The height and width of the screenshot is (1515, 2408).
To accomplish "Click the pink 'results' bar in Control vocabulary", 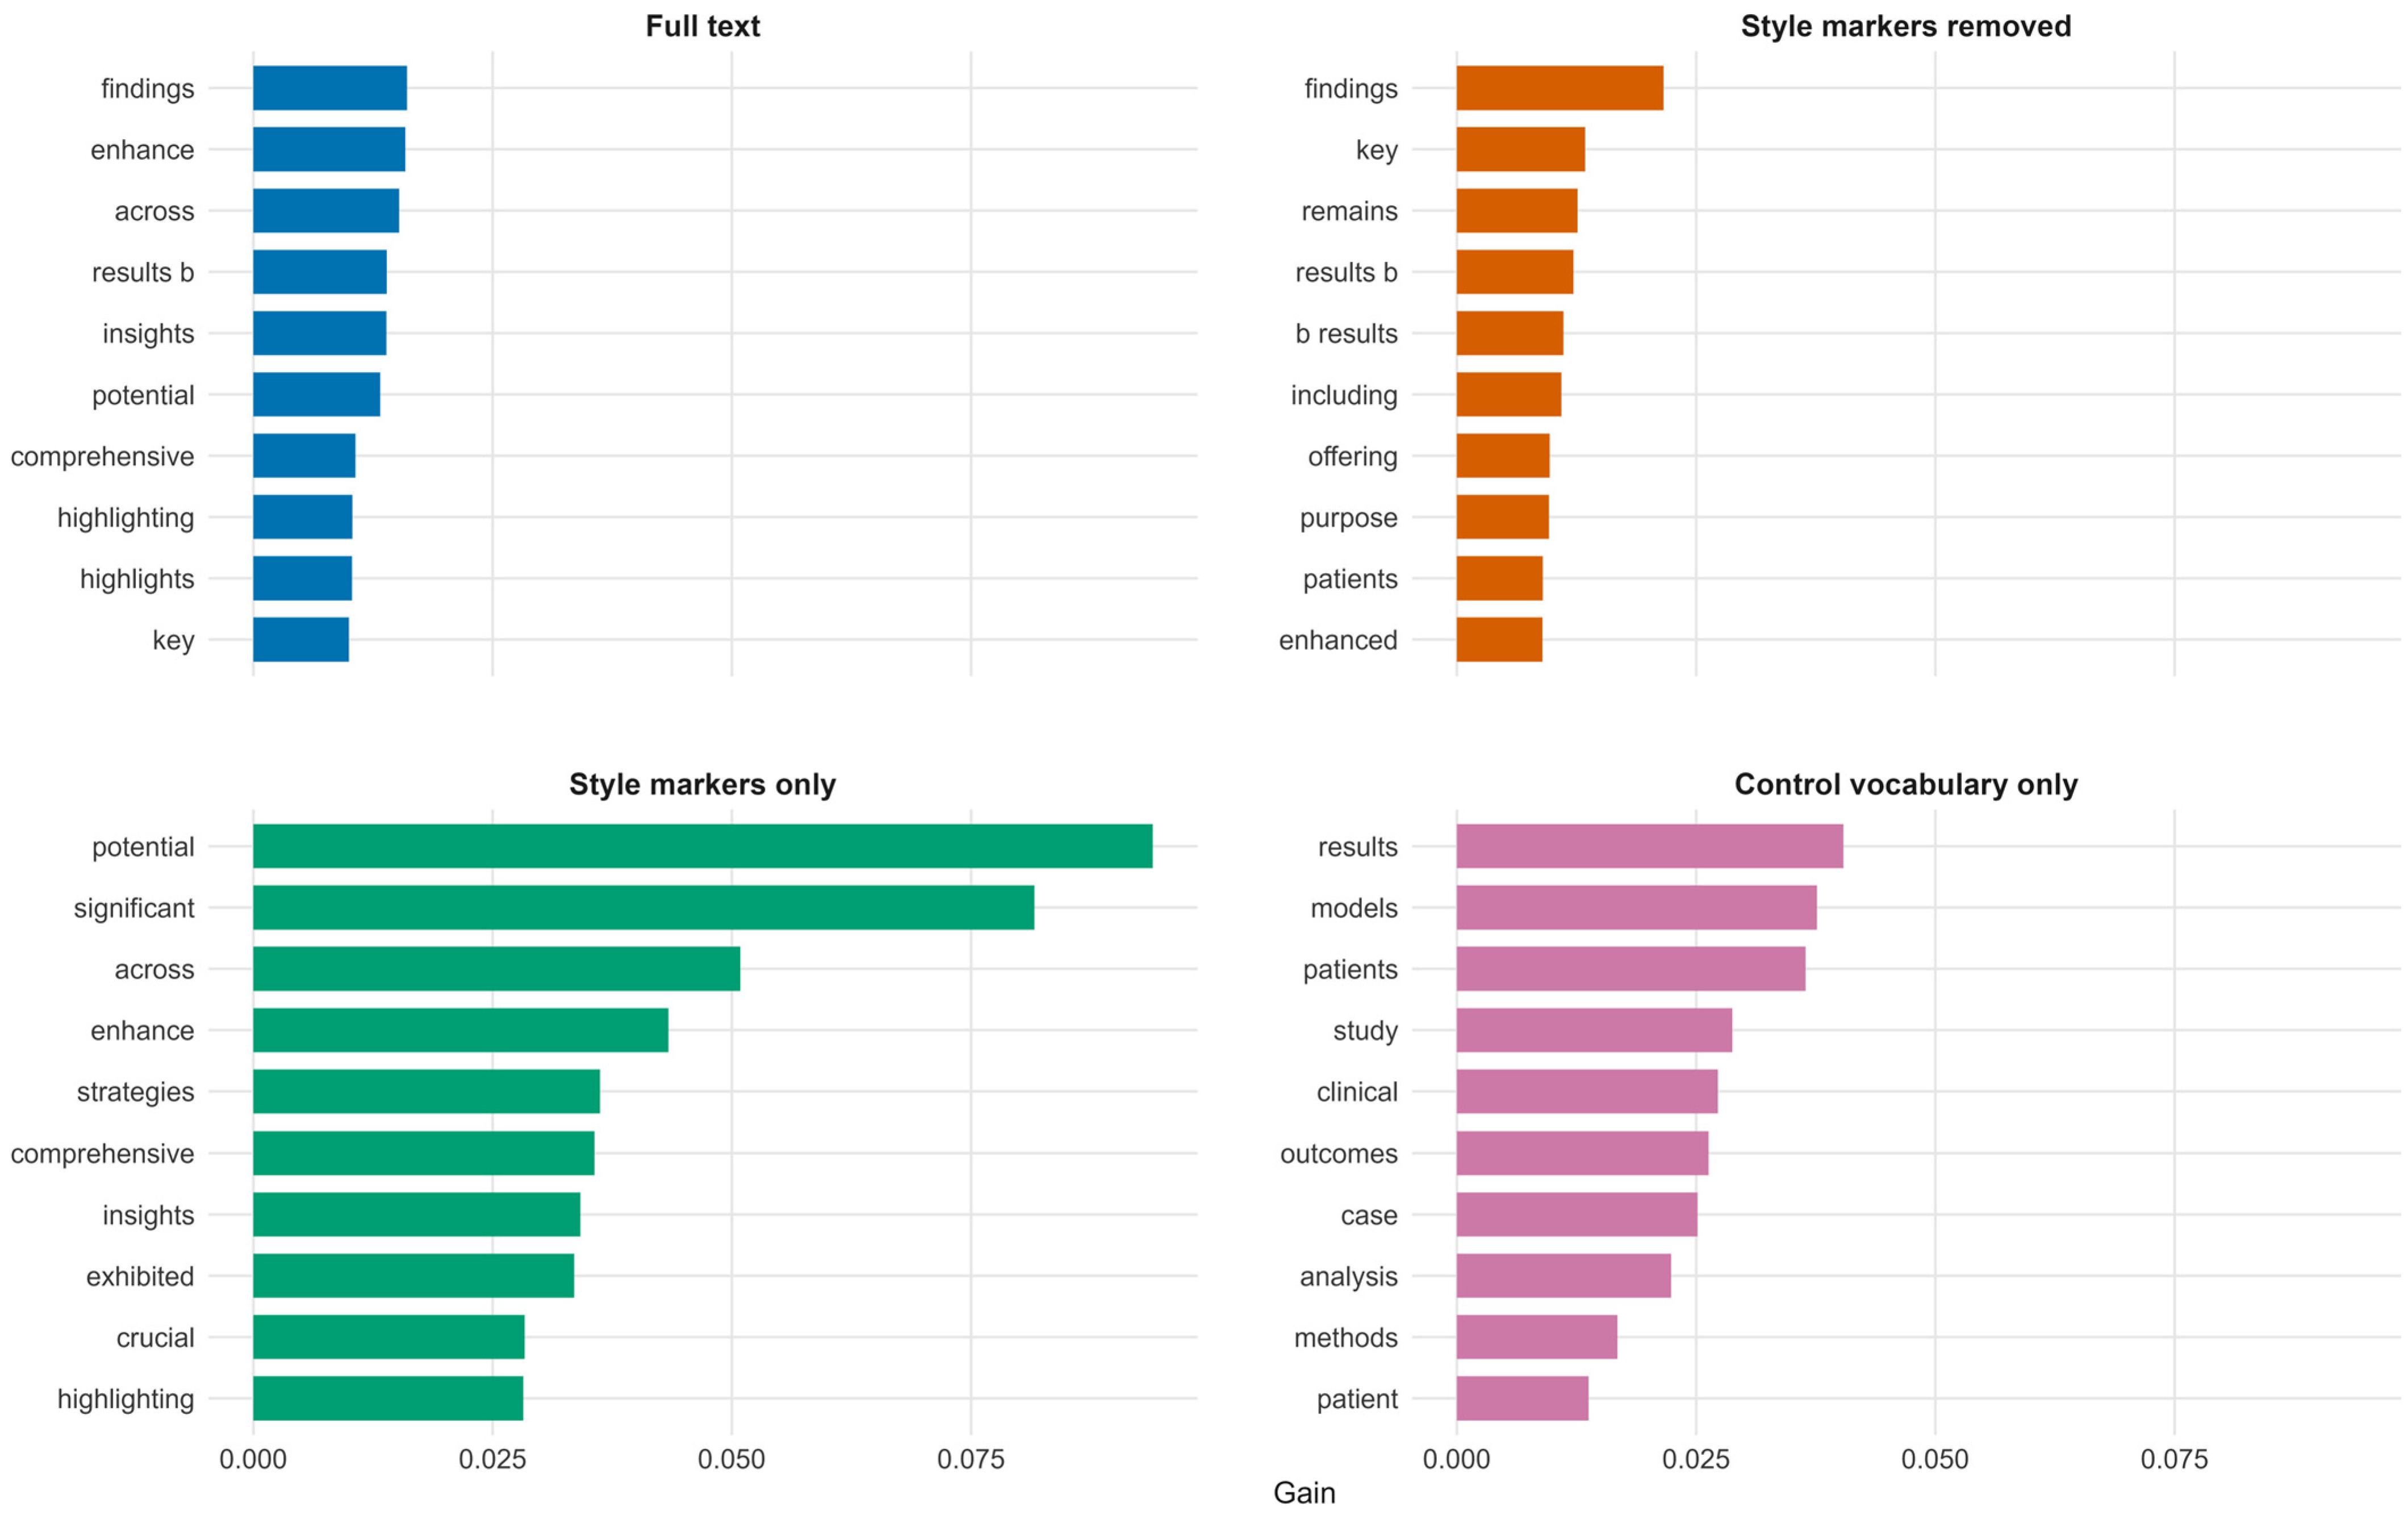I will pyautogui.click(x=1650, y=846).
